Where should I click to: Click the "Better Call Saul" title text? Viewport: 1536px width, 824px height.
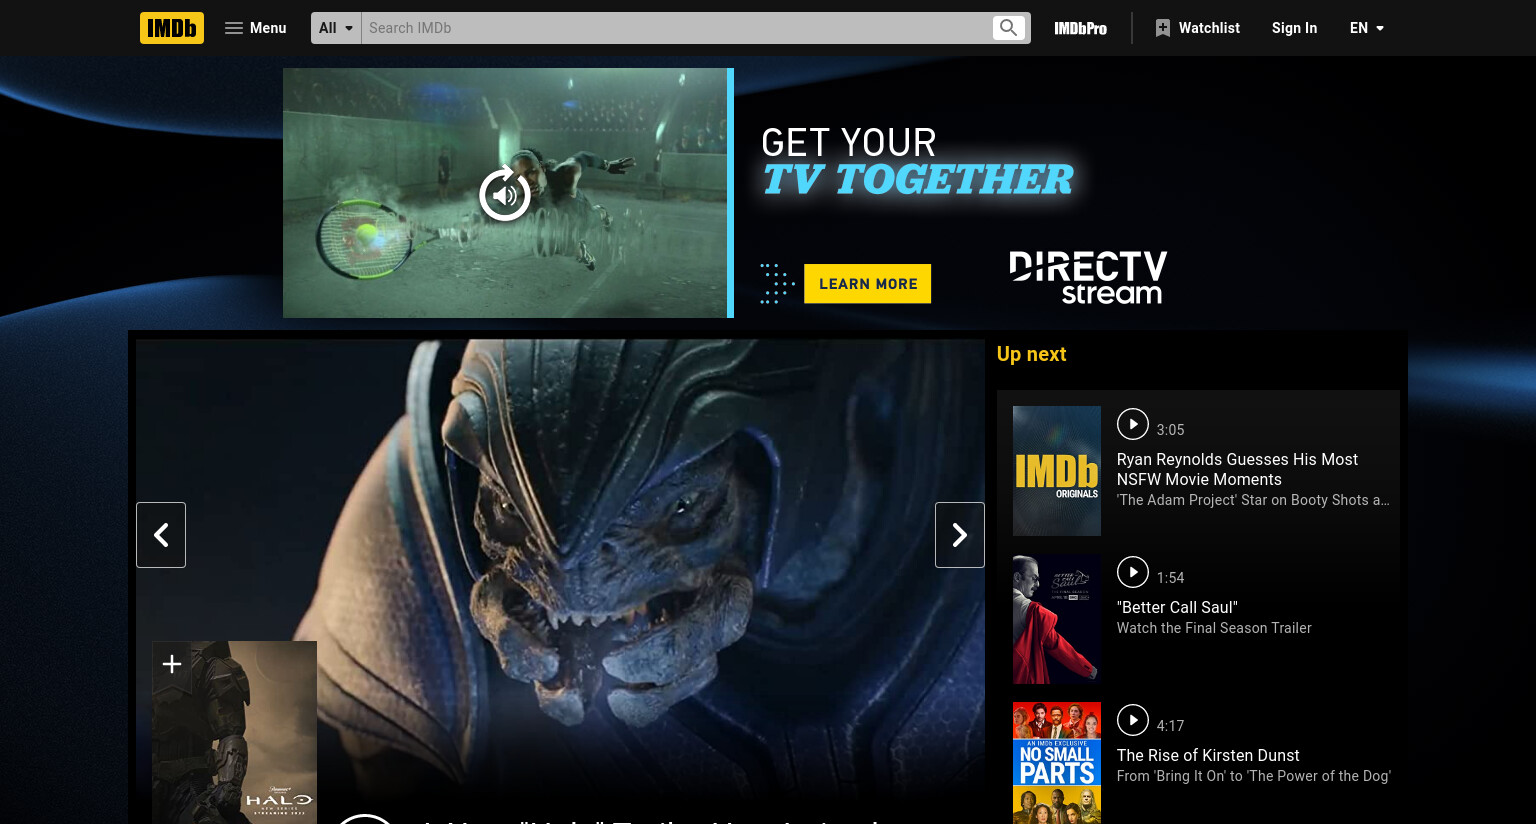1177,607
